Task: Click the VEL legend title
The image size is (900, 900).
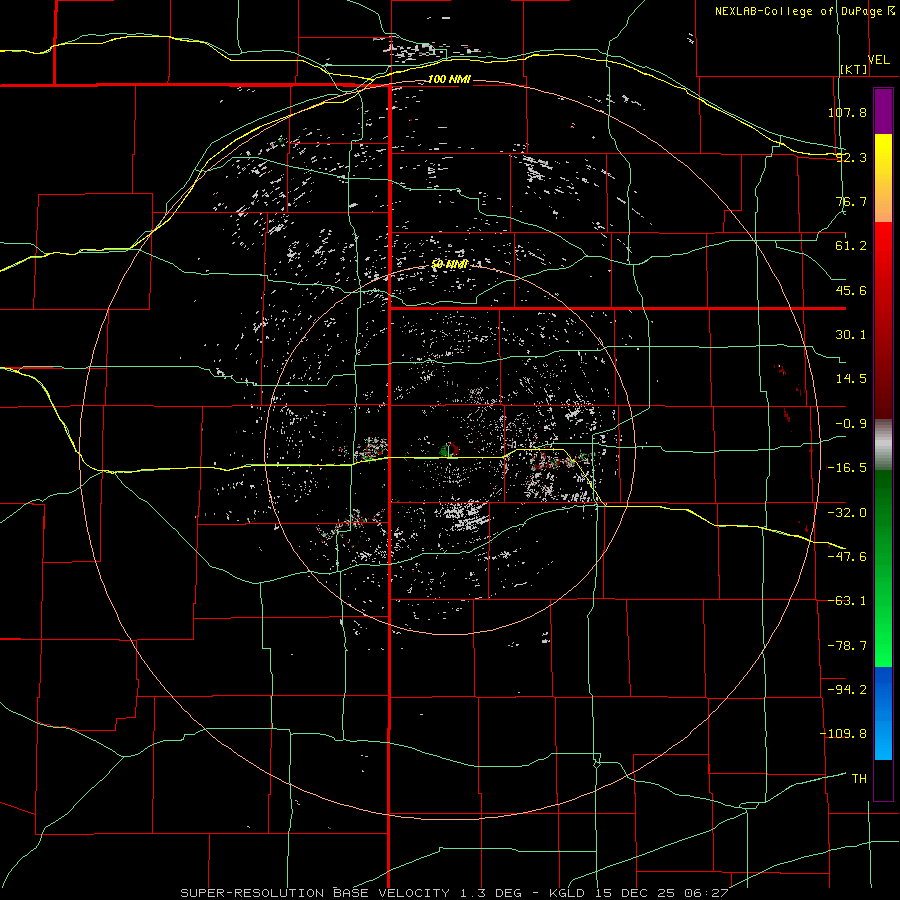Action: point(878,60)
